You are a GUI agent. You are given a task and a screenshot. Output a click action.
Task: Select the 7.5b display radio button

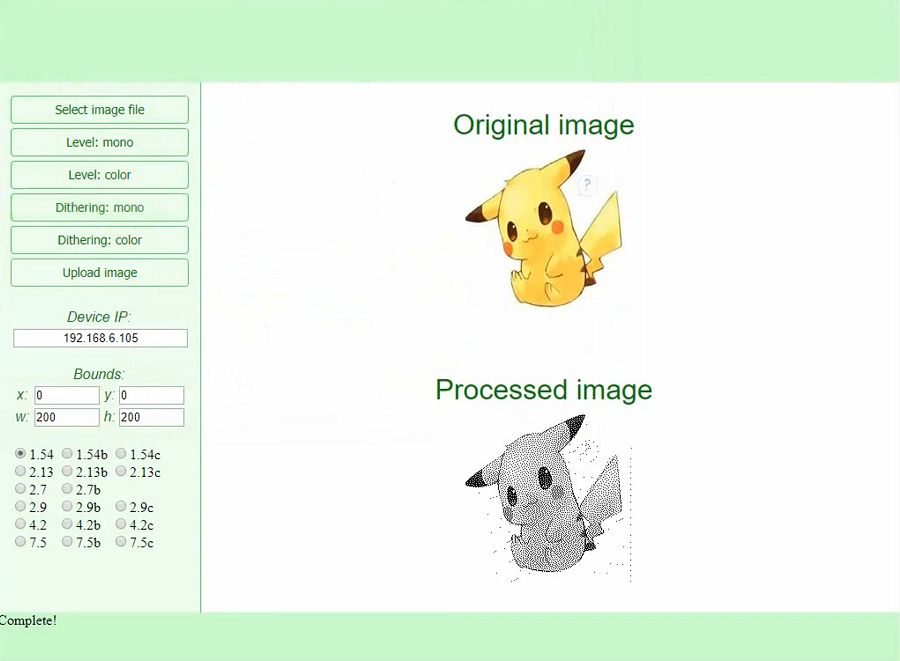coord(67,541)
